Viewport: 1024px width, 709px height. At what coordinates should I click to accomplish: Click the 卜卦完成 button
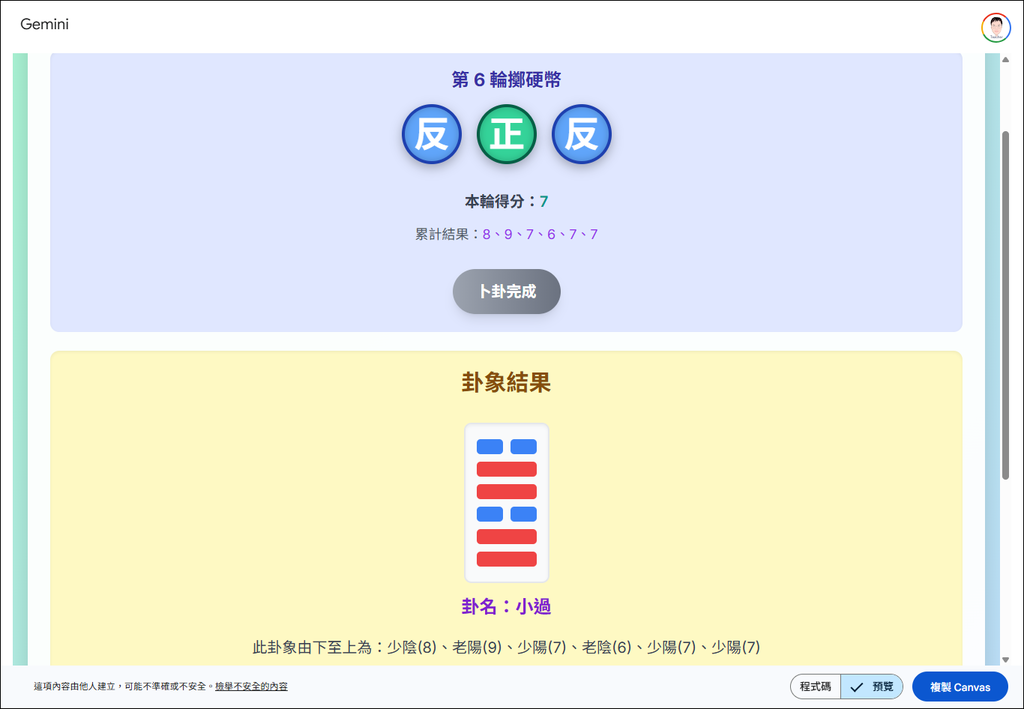click(x=507, y=291)
